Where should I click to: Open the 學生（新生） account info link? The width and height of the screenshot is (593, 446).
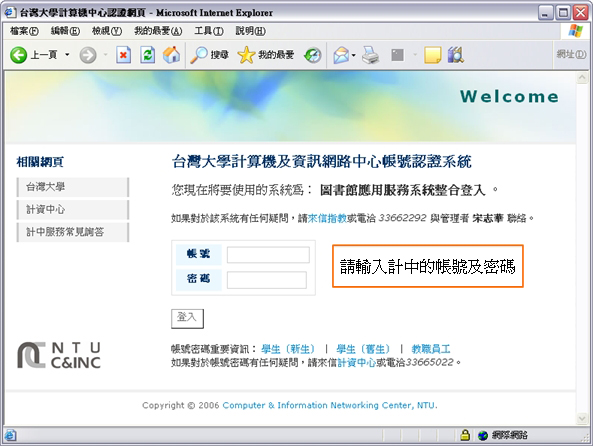point(289,349)
